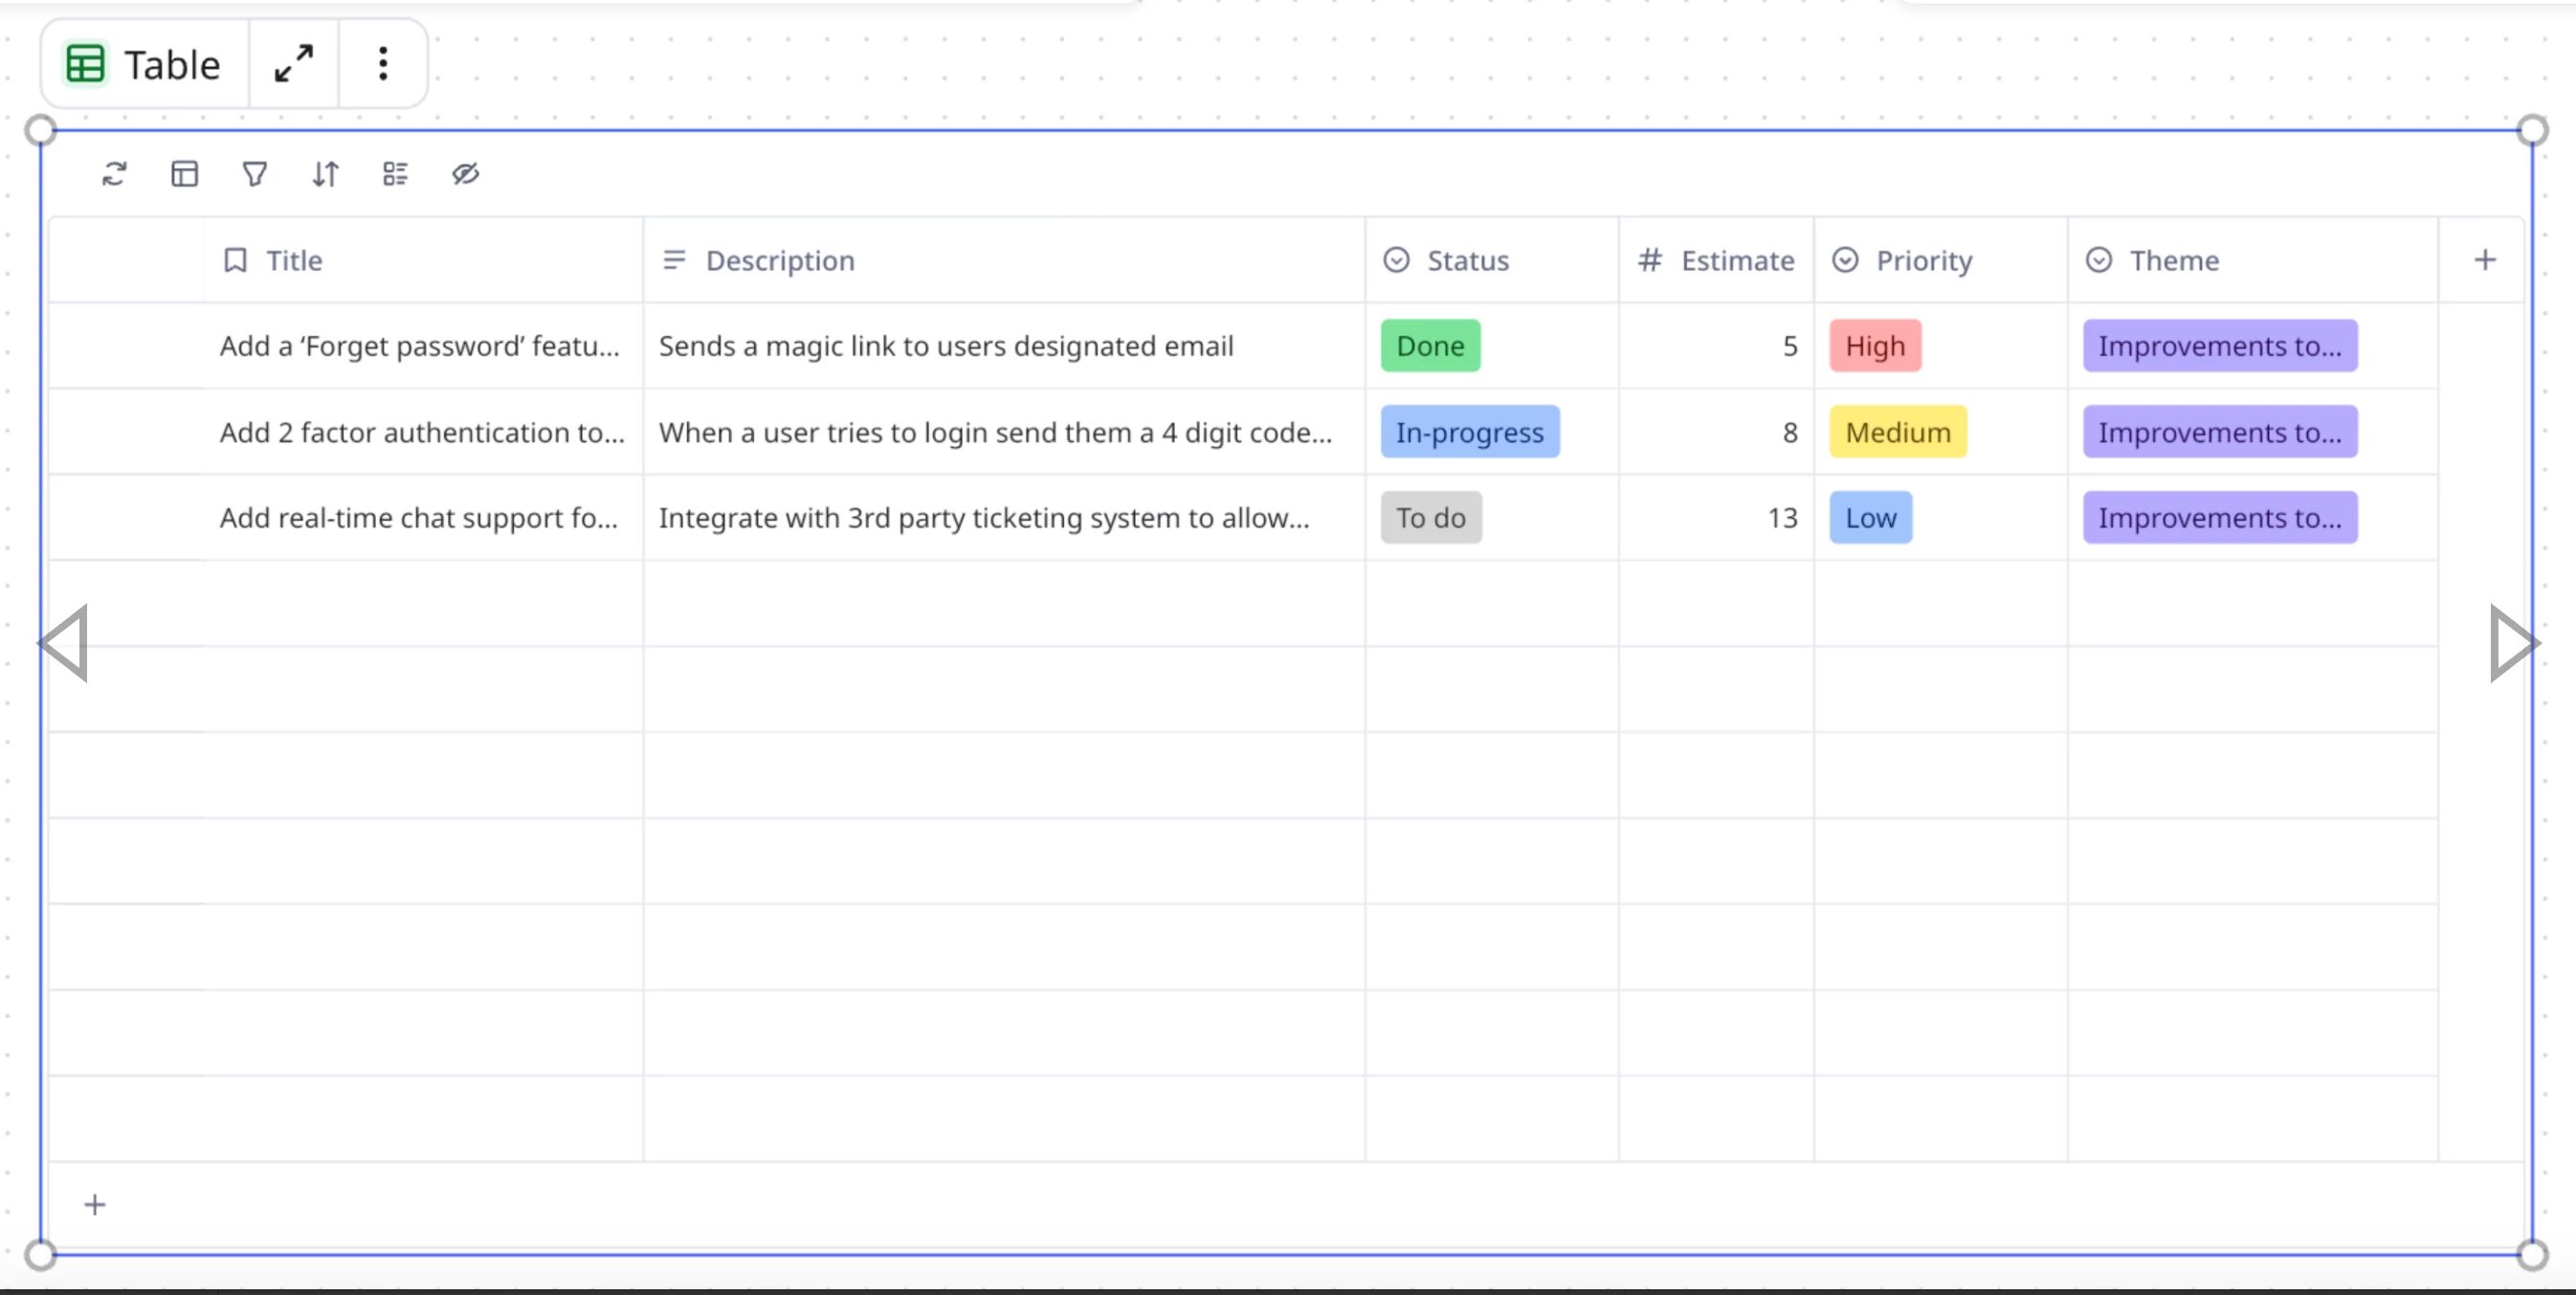Screen dimensions: 2576x1295
Task: Click the Medium priority tag
Action: pos(1898,432)
